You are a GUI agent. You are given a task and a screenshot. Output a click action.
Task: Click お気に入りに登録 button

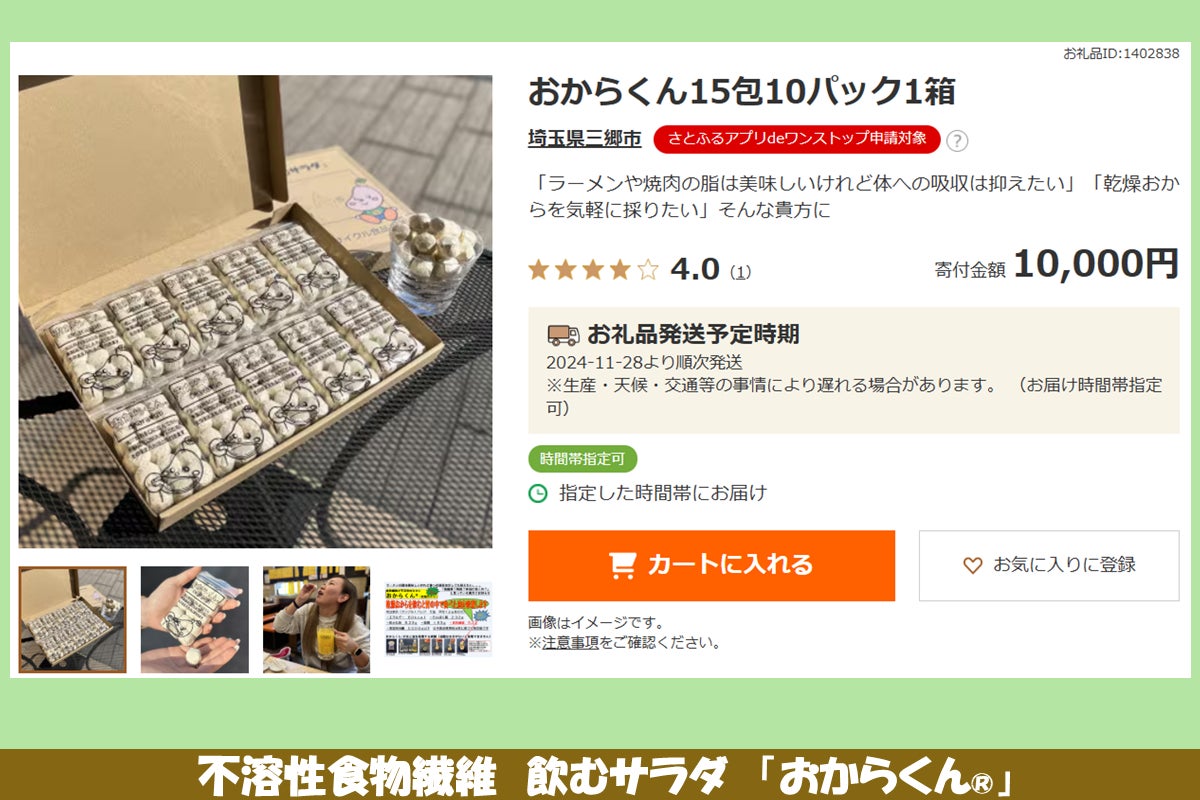pyautogui.click(x=1049, y=565)
